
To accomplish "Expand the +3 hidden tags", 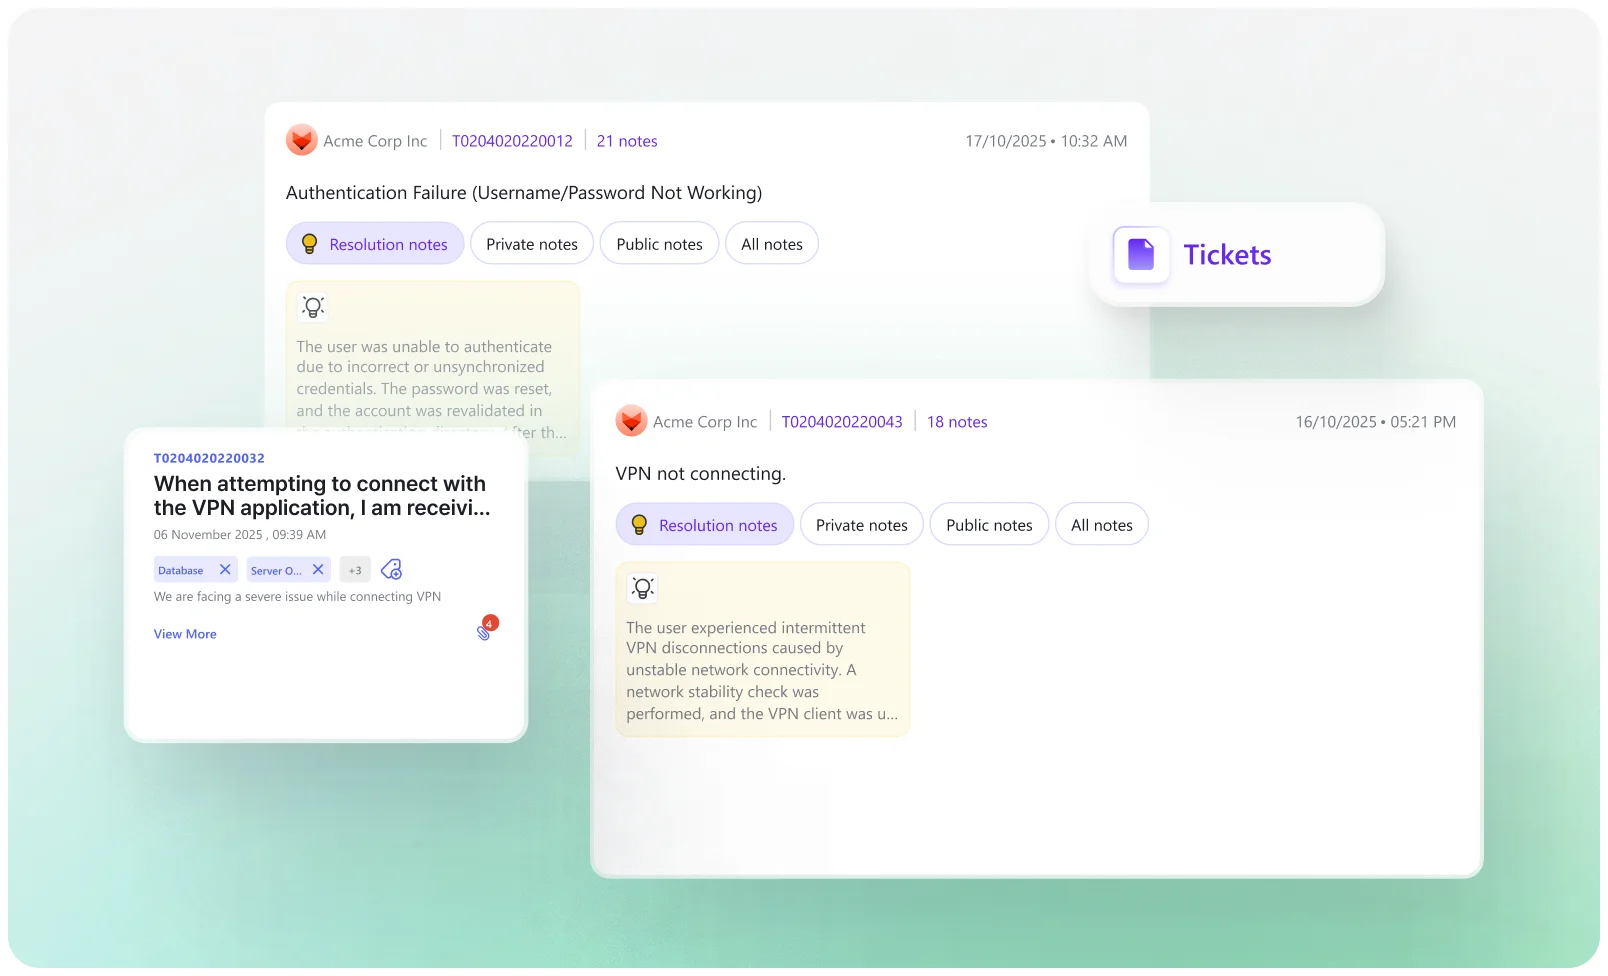I will [x=355, y=570].
